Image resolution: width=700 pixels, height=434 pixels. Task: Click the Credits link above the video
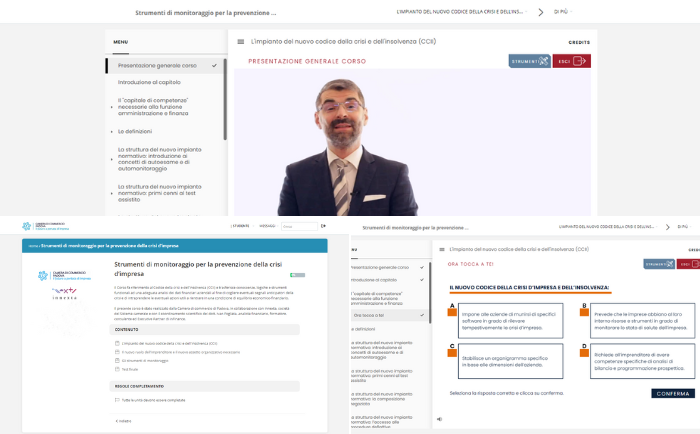tap(578, 43)
